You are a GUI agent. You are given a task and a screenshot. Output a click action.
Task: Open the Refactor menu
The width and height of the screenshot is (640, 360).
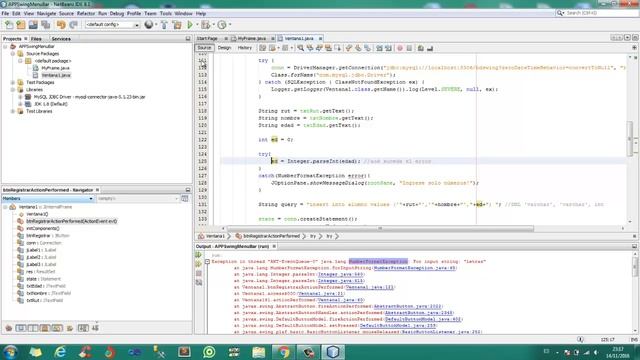[x=86, y=13]
